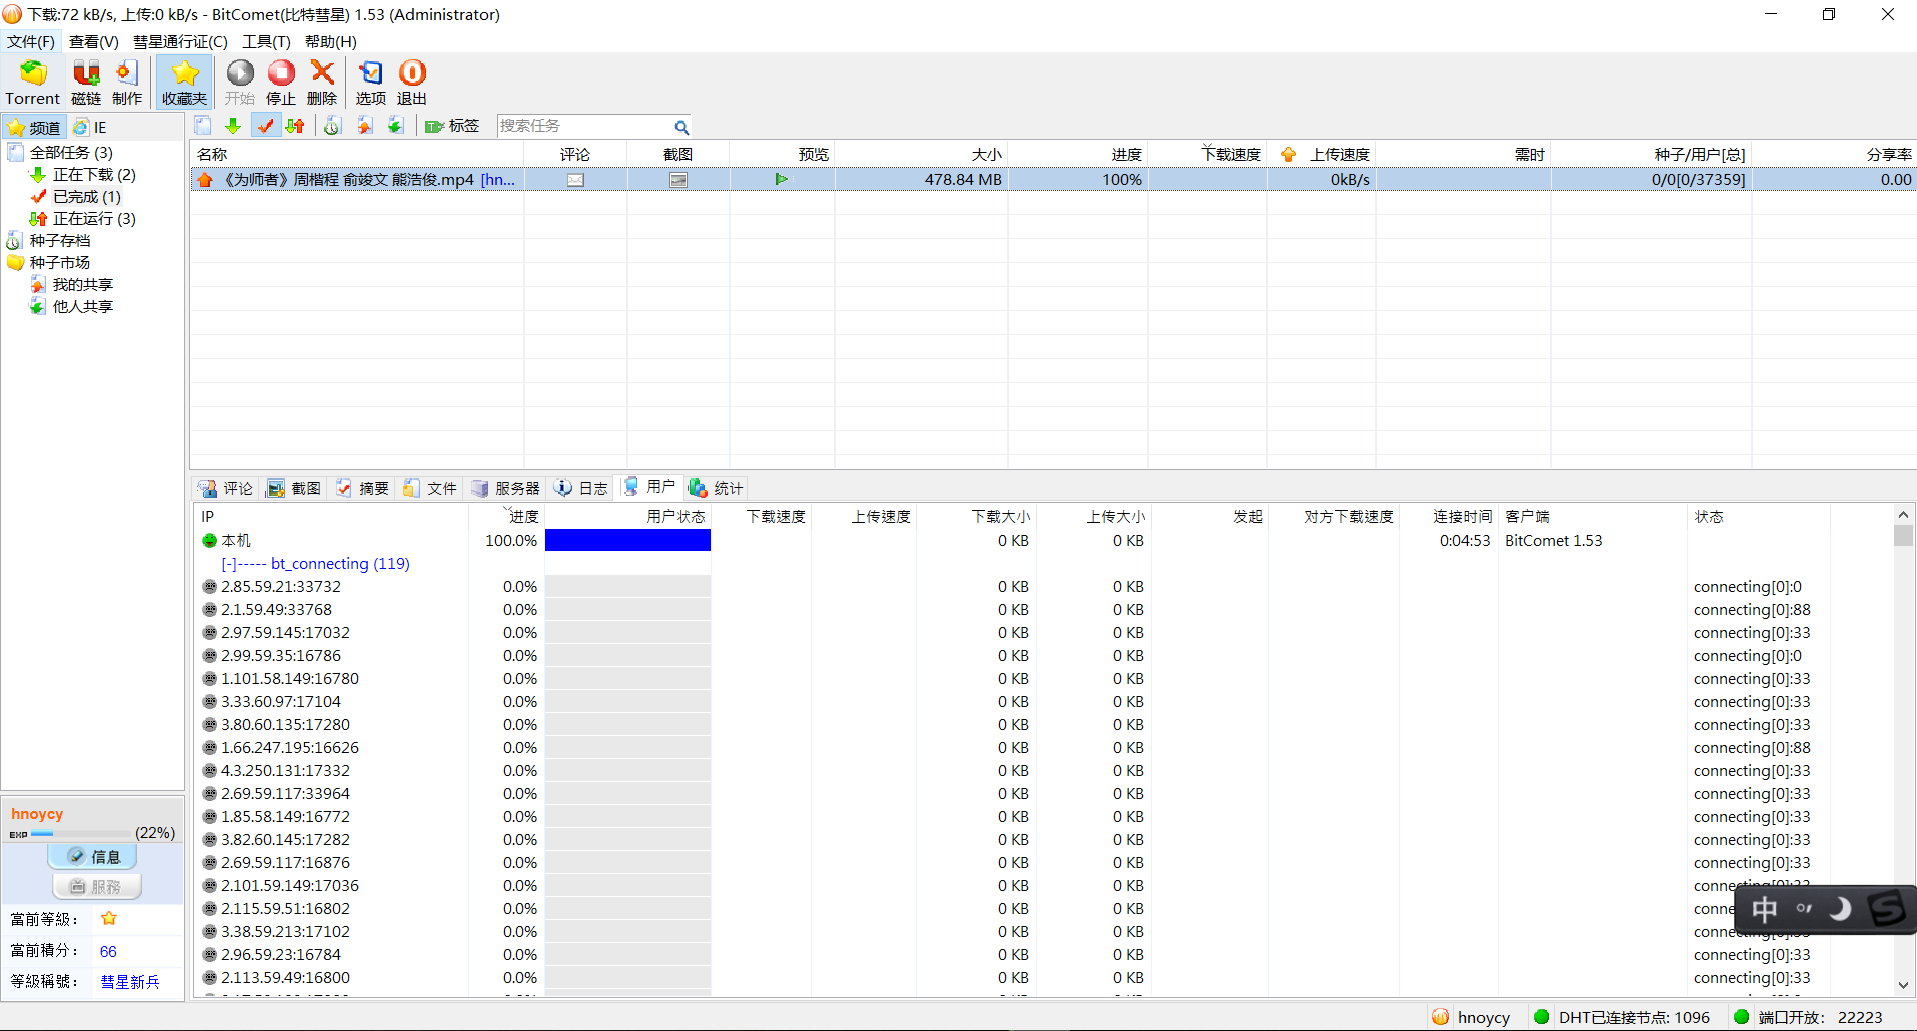The image size is (1917, 1031).
Task: Click the magnifier icon in the task search box
Action: (681, 127)
